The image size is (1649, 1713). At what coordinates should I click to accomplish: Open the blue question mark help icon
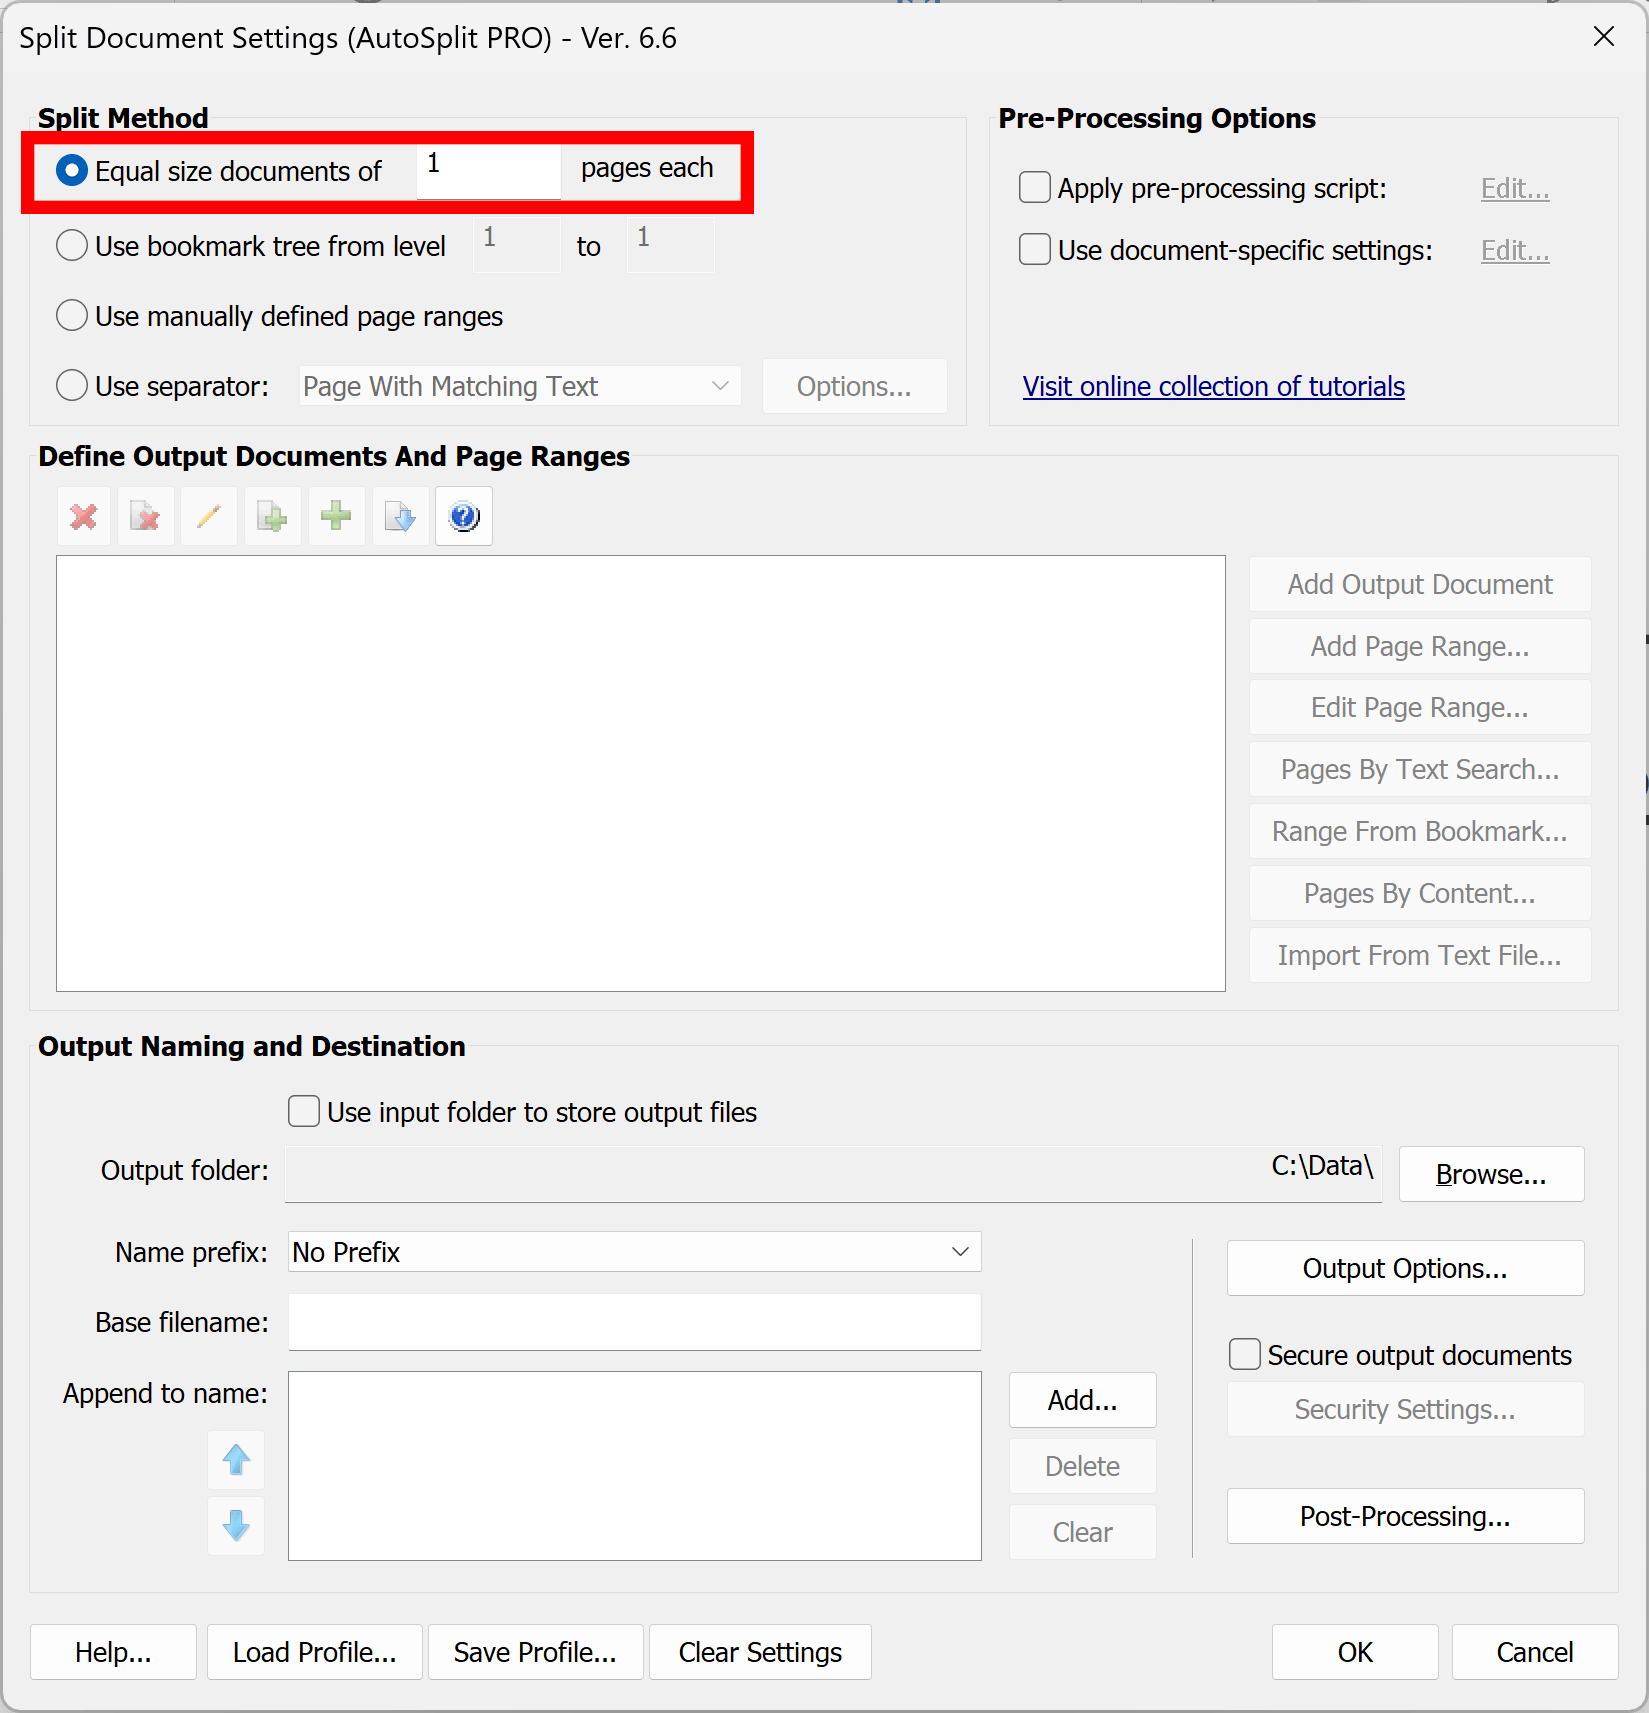coord(464,517)
